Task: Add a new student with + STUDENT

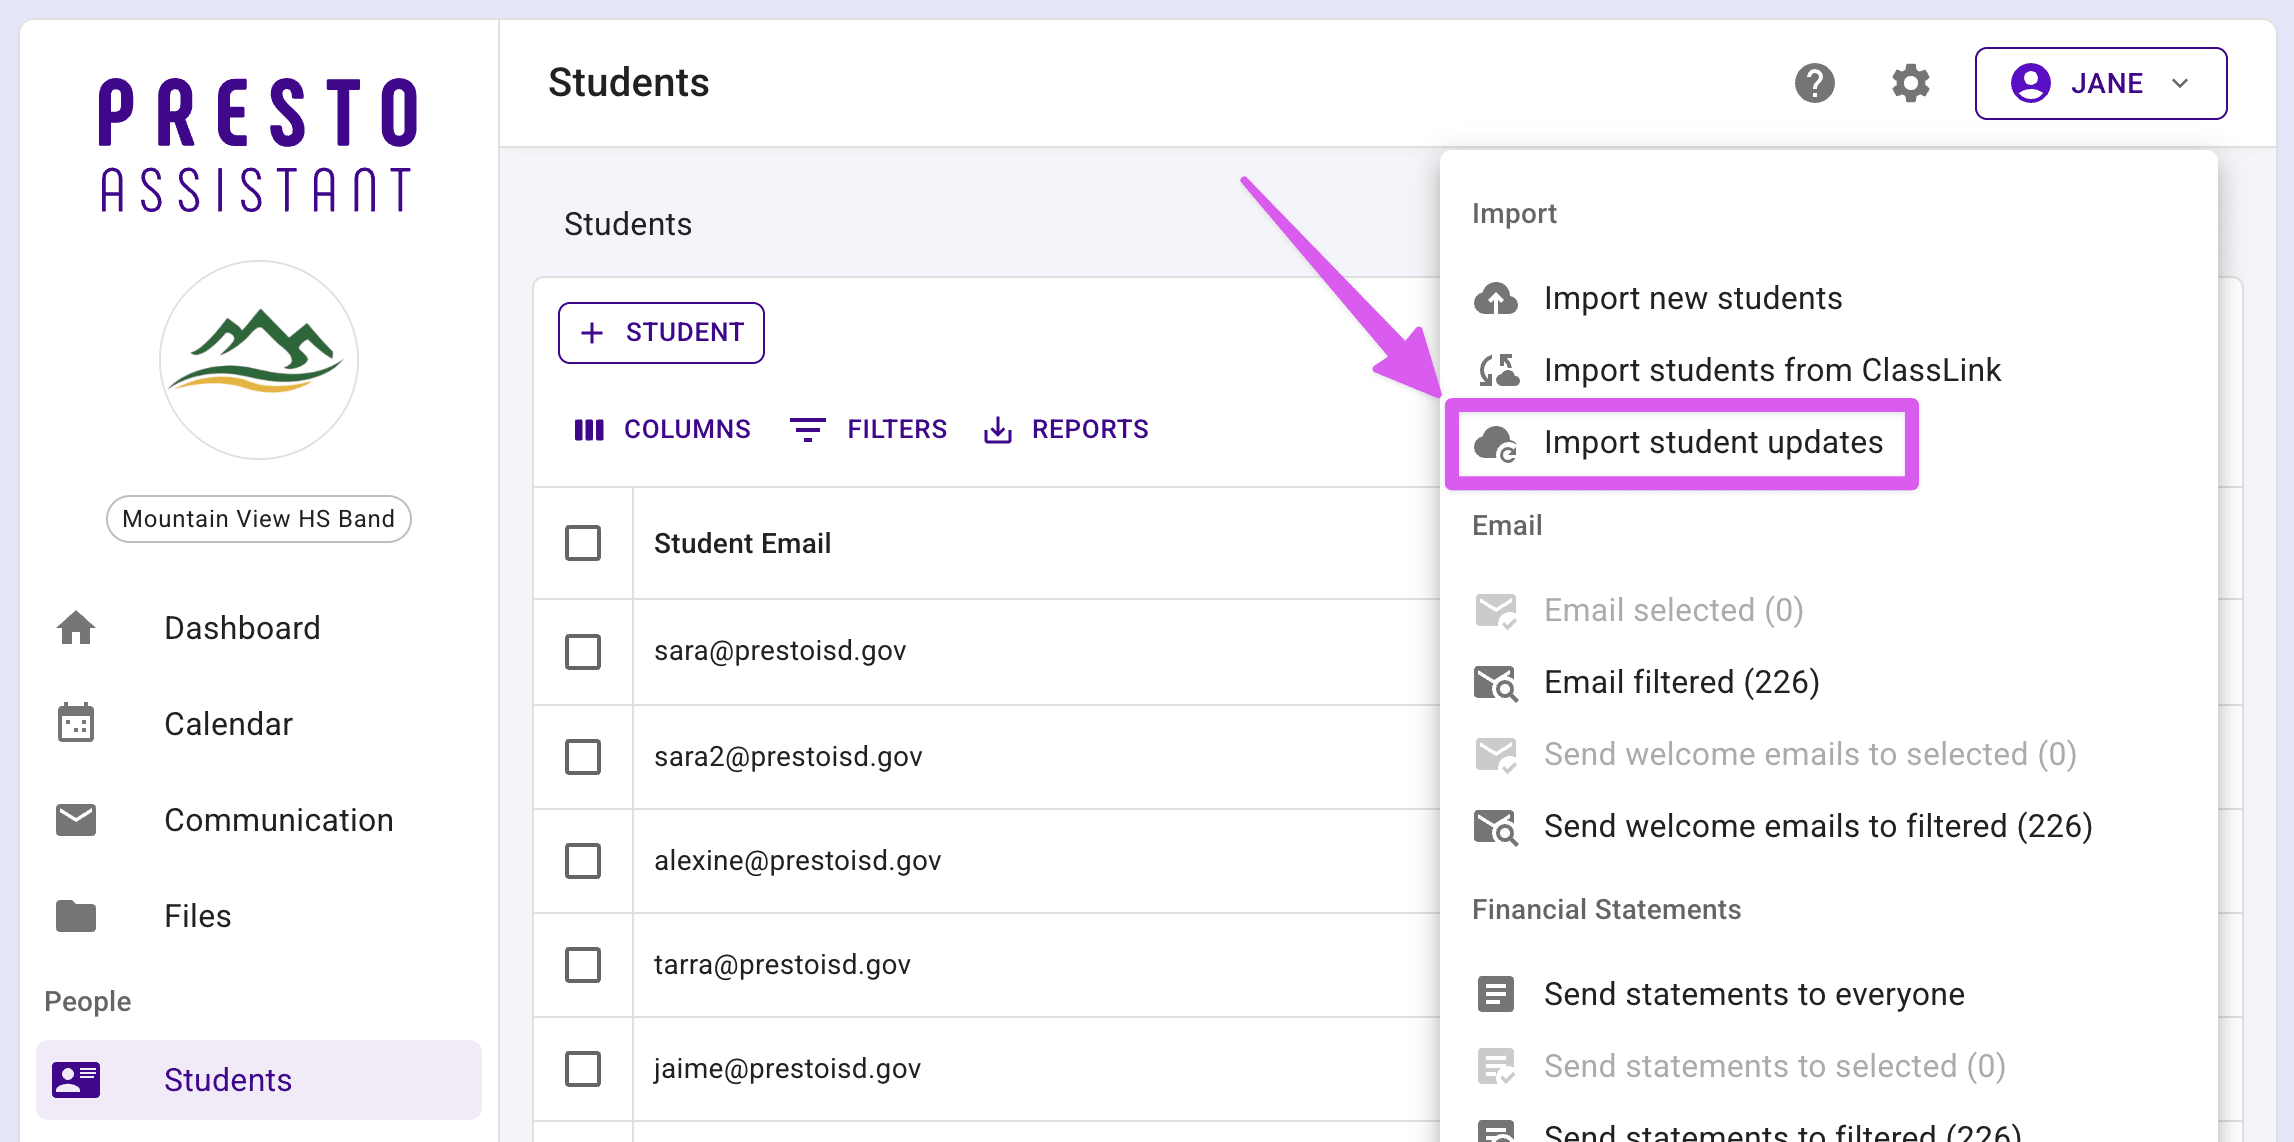Action: 661,333
